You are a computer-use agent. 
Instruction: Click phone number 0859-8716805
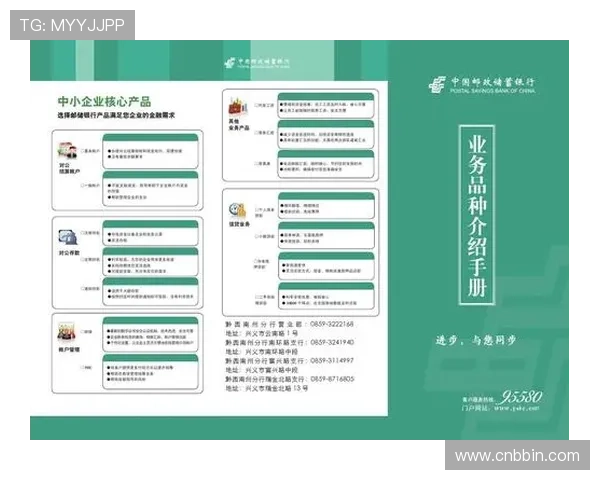coord(333,379)
